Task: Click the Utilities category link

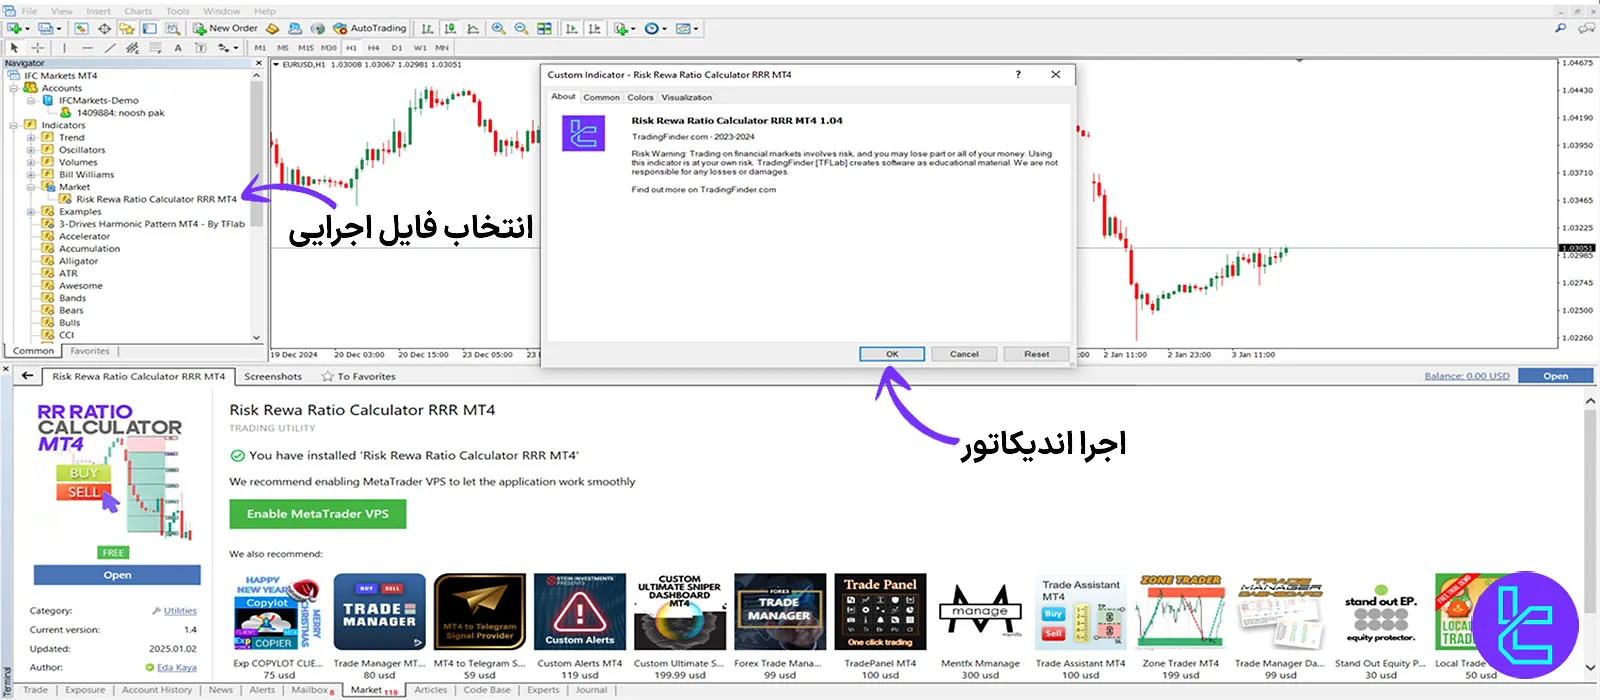Action: coord(180,611)
